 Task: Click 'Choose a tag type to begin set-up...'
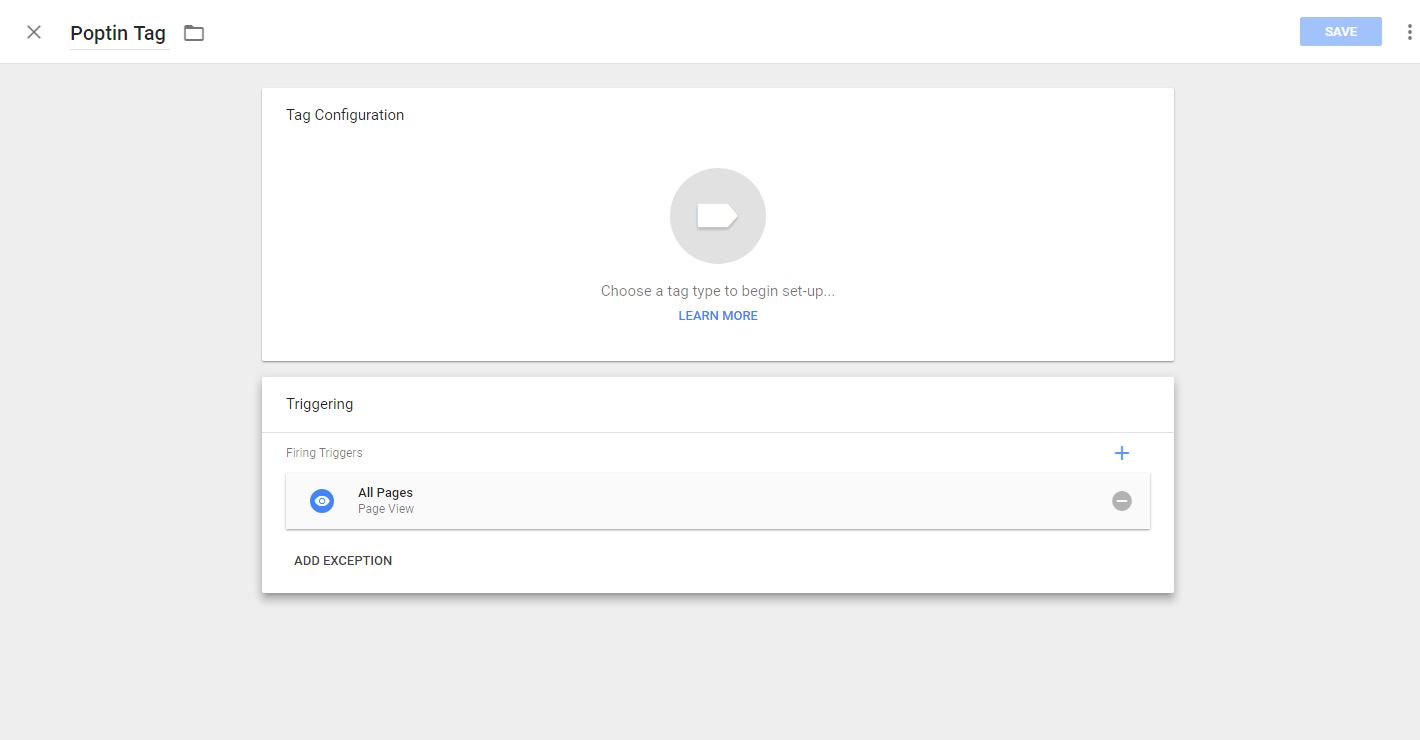click(x=718, y=291)
